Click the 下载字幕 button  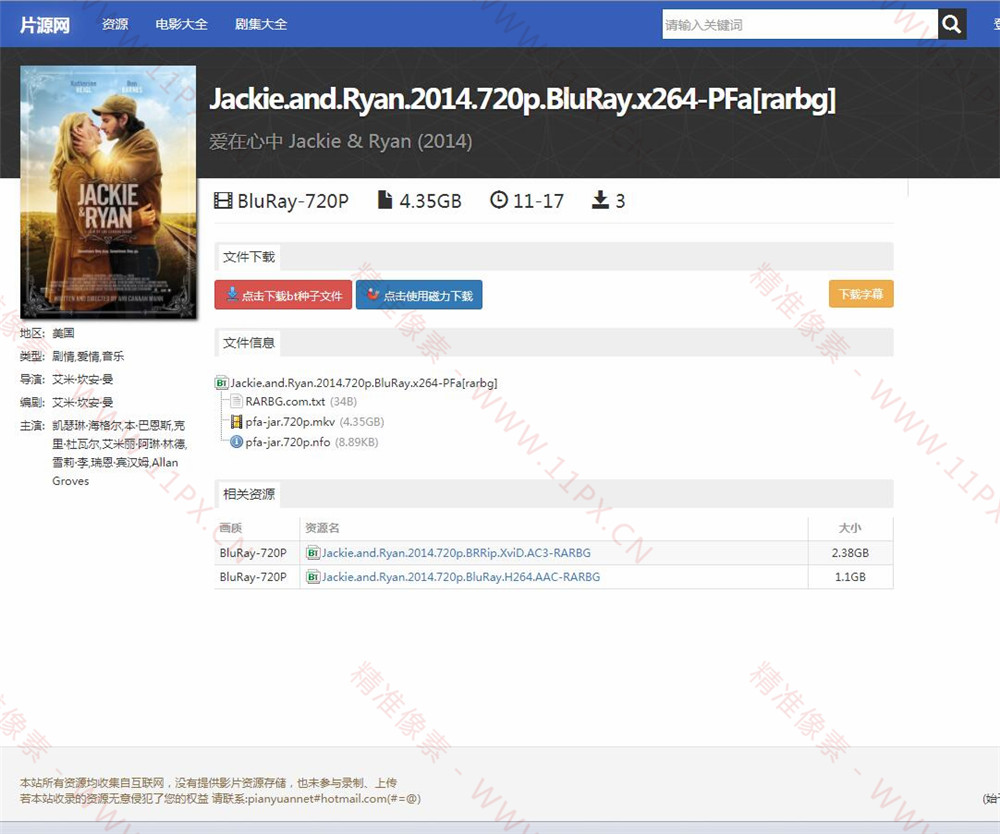pos(861,294)
